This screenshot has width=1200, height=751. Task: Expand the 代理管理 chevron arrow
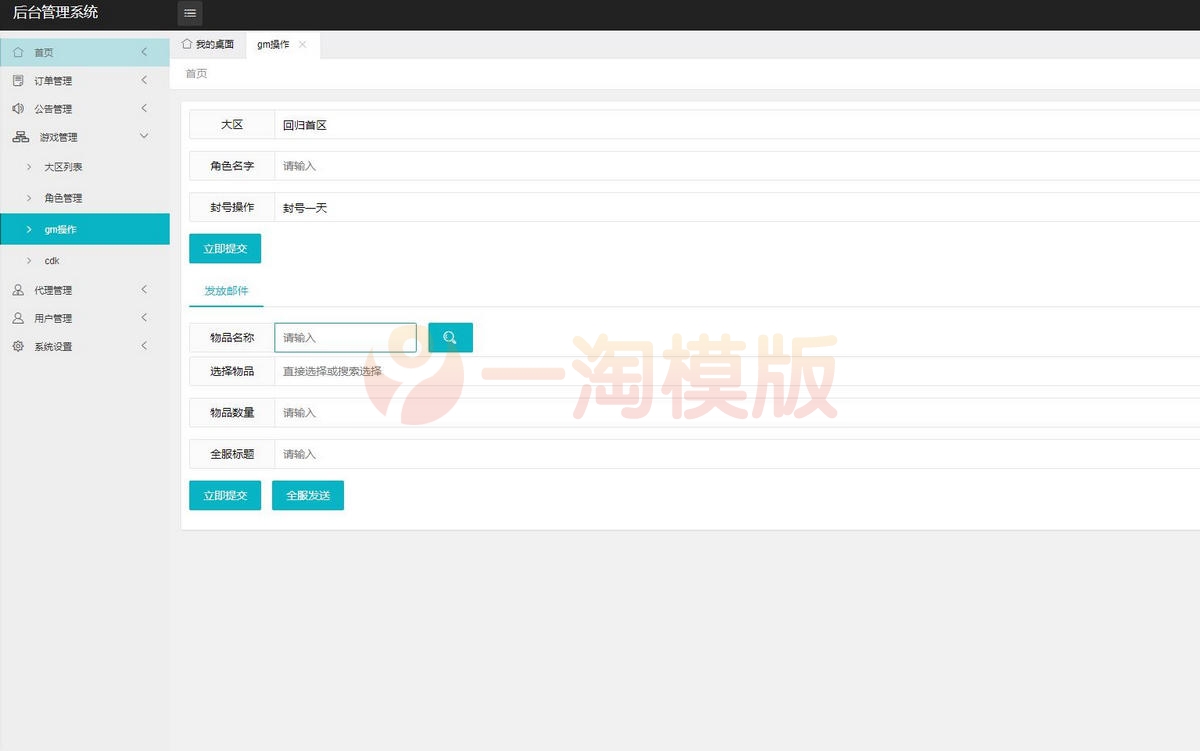(144, 290)
